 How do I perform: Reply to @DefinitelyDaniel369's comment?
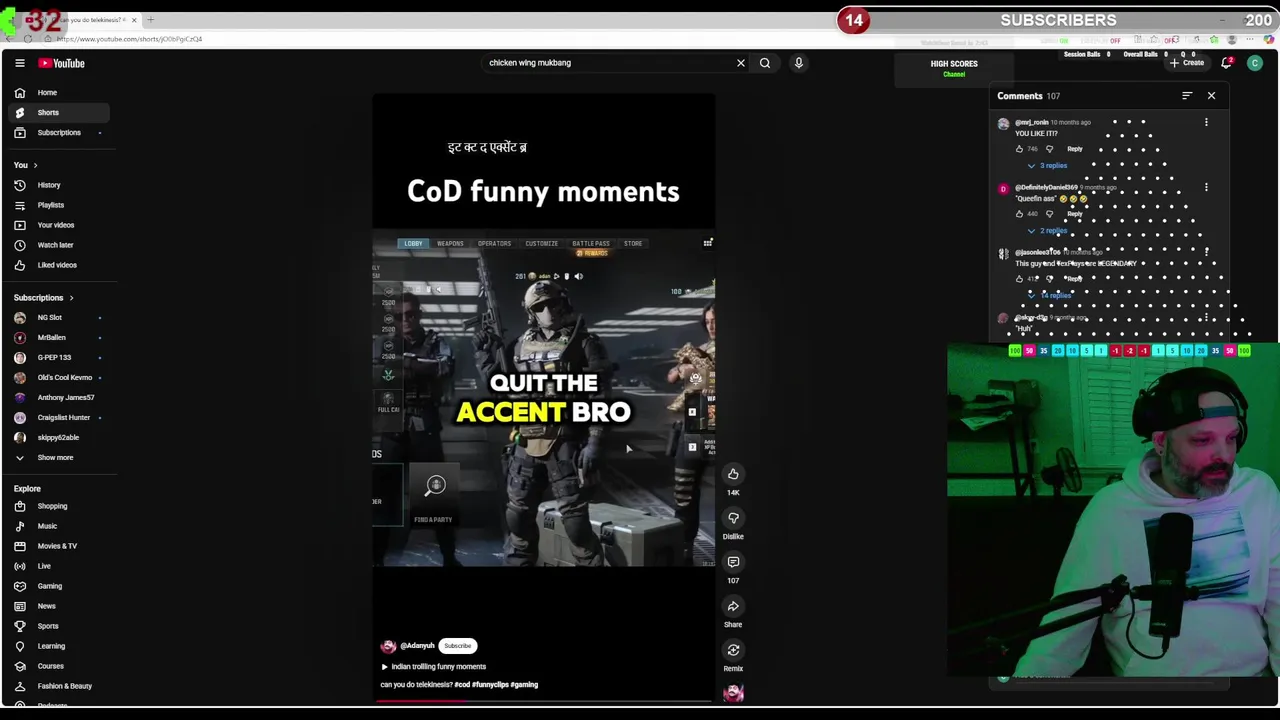pos(1075,214)
